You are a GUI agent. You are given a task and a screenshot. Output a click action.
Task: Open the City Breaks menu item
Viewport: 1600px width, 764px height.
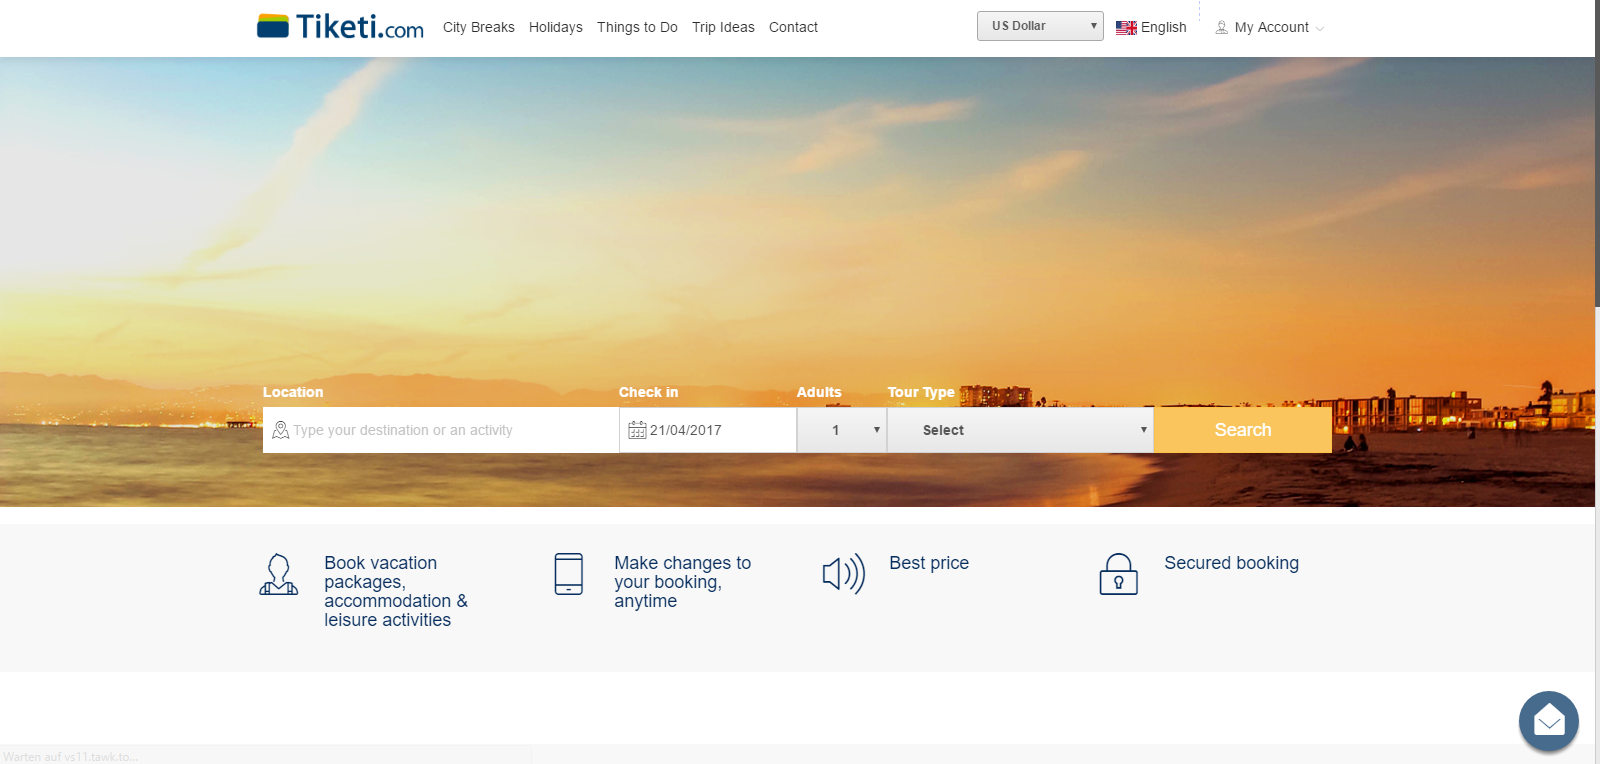click(x=478, y=27)
